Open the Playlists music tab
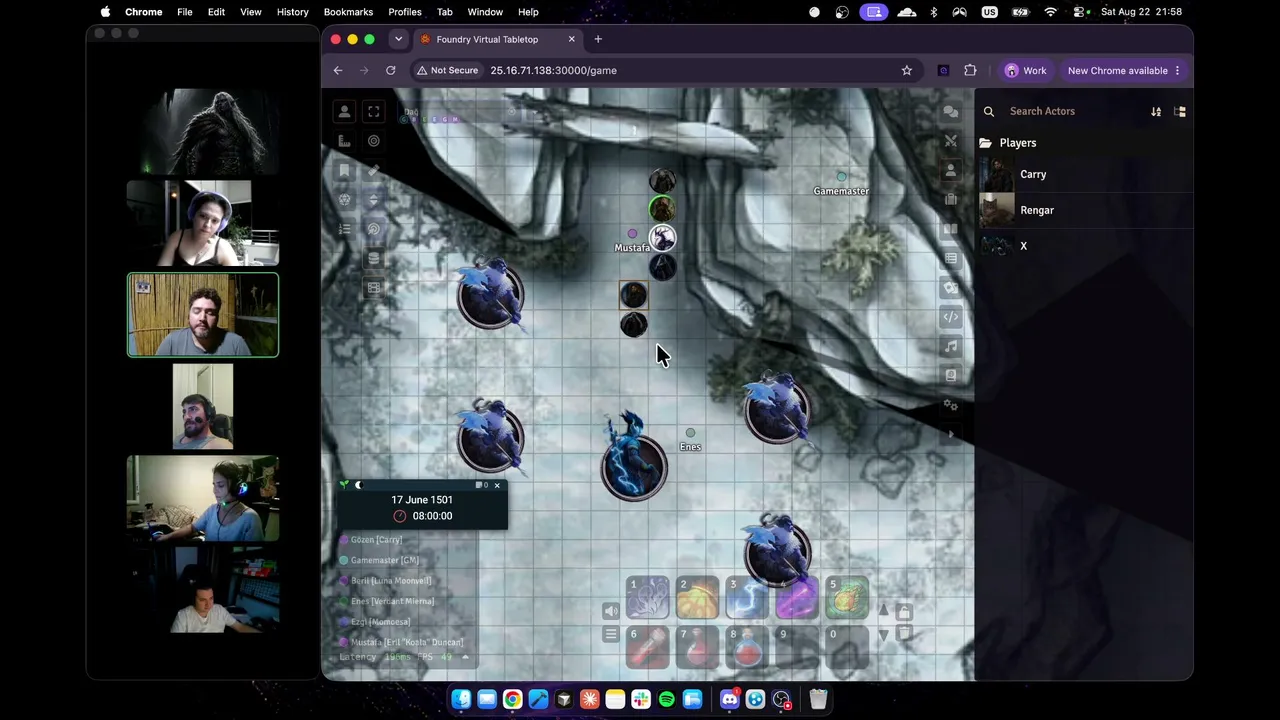1280x720 pixels. 951,346
